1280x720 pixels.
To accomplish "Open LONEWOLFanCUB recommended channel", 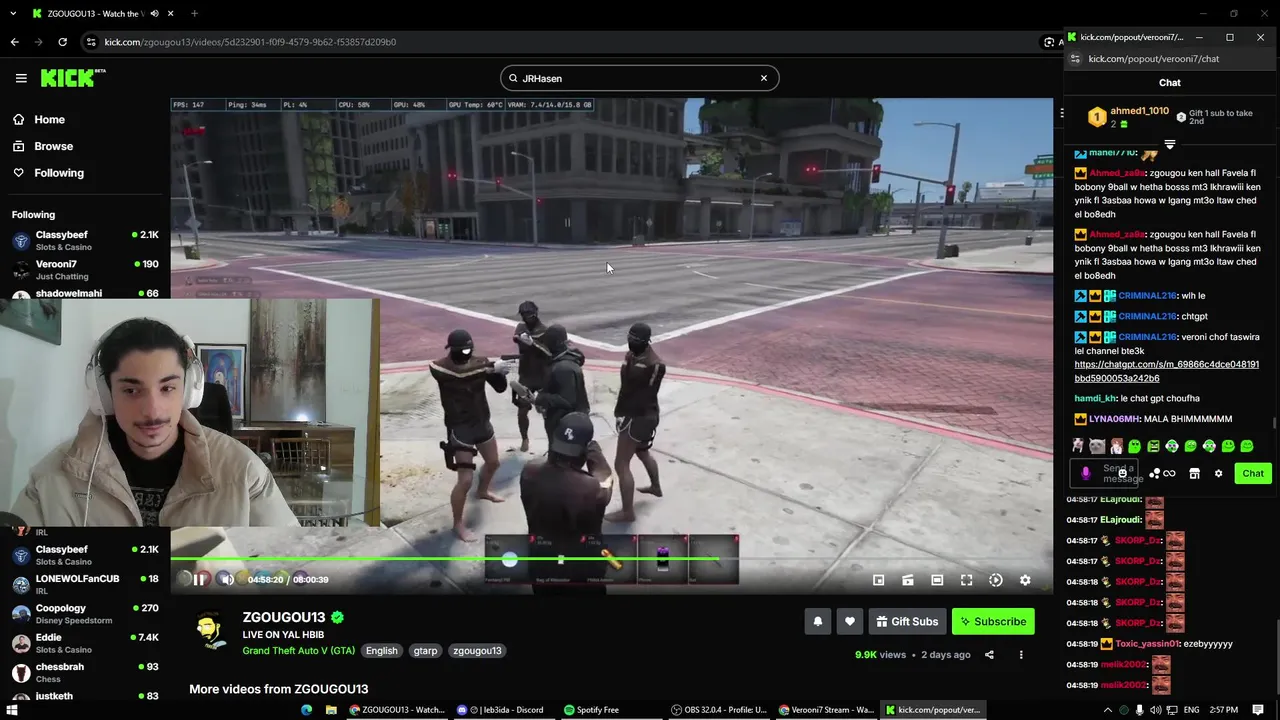I will (x=85, y=584).
